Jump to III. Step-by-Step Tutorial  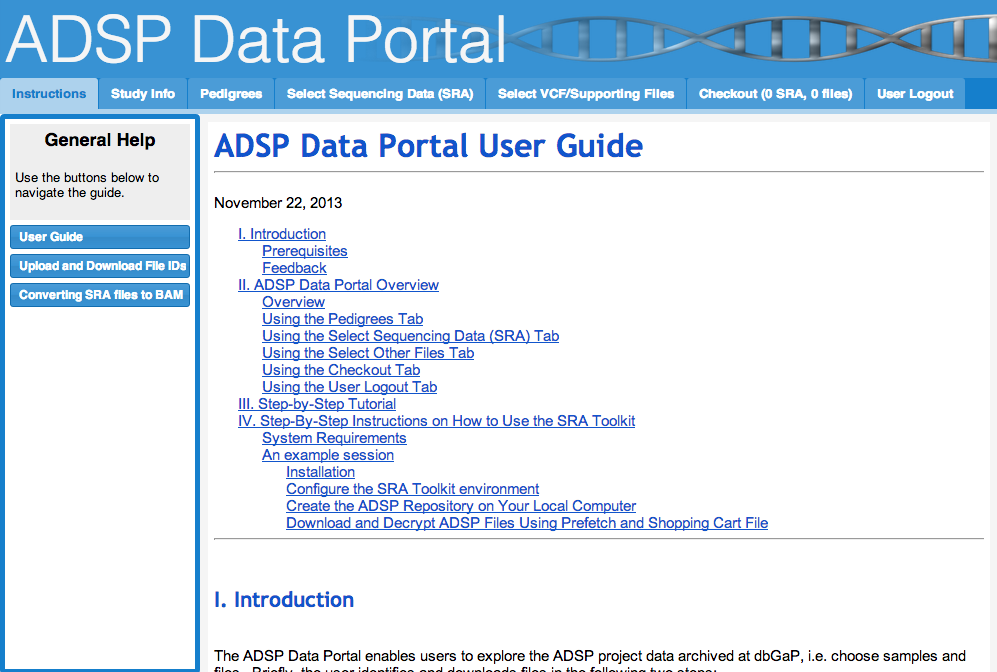(x=317, y=404)
